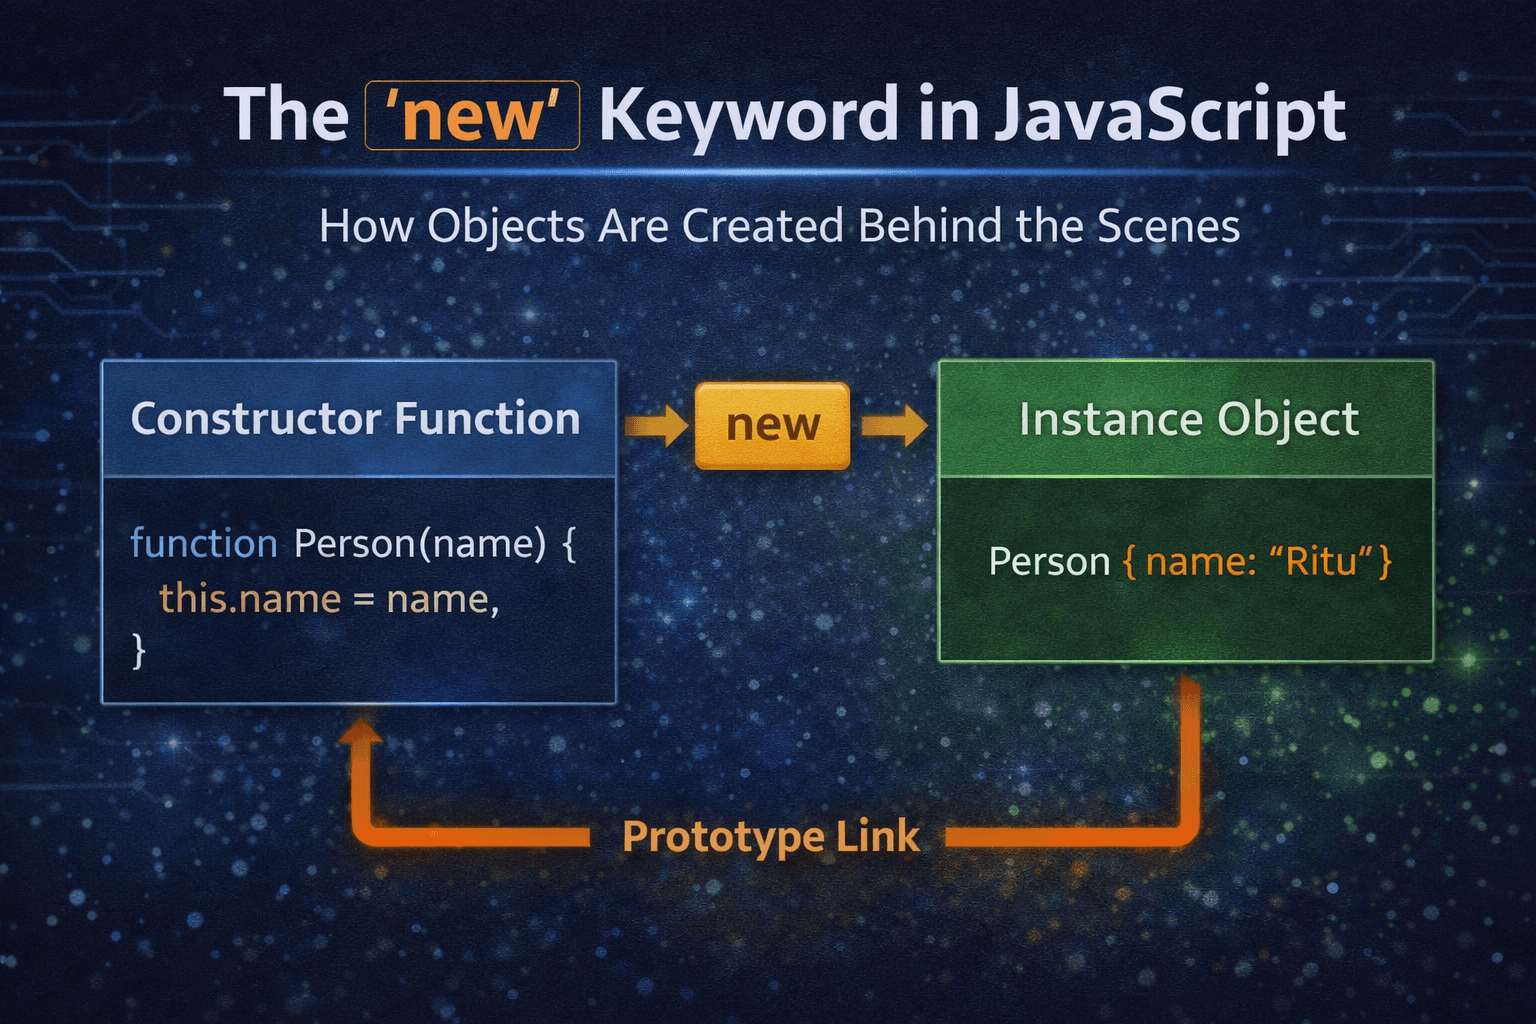This screenshot has width=1536, height=1024.
Task: Select the 'Constructor Function' box header
Action: click(358, 419)
